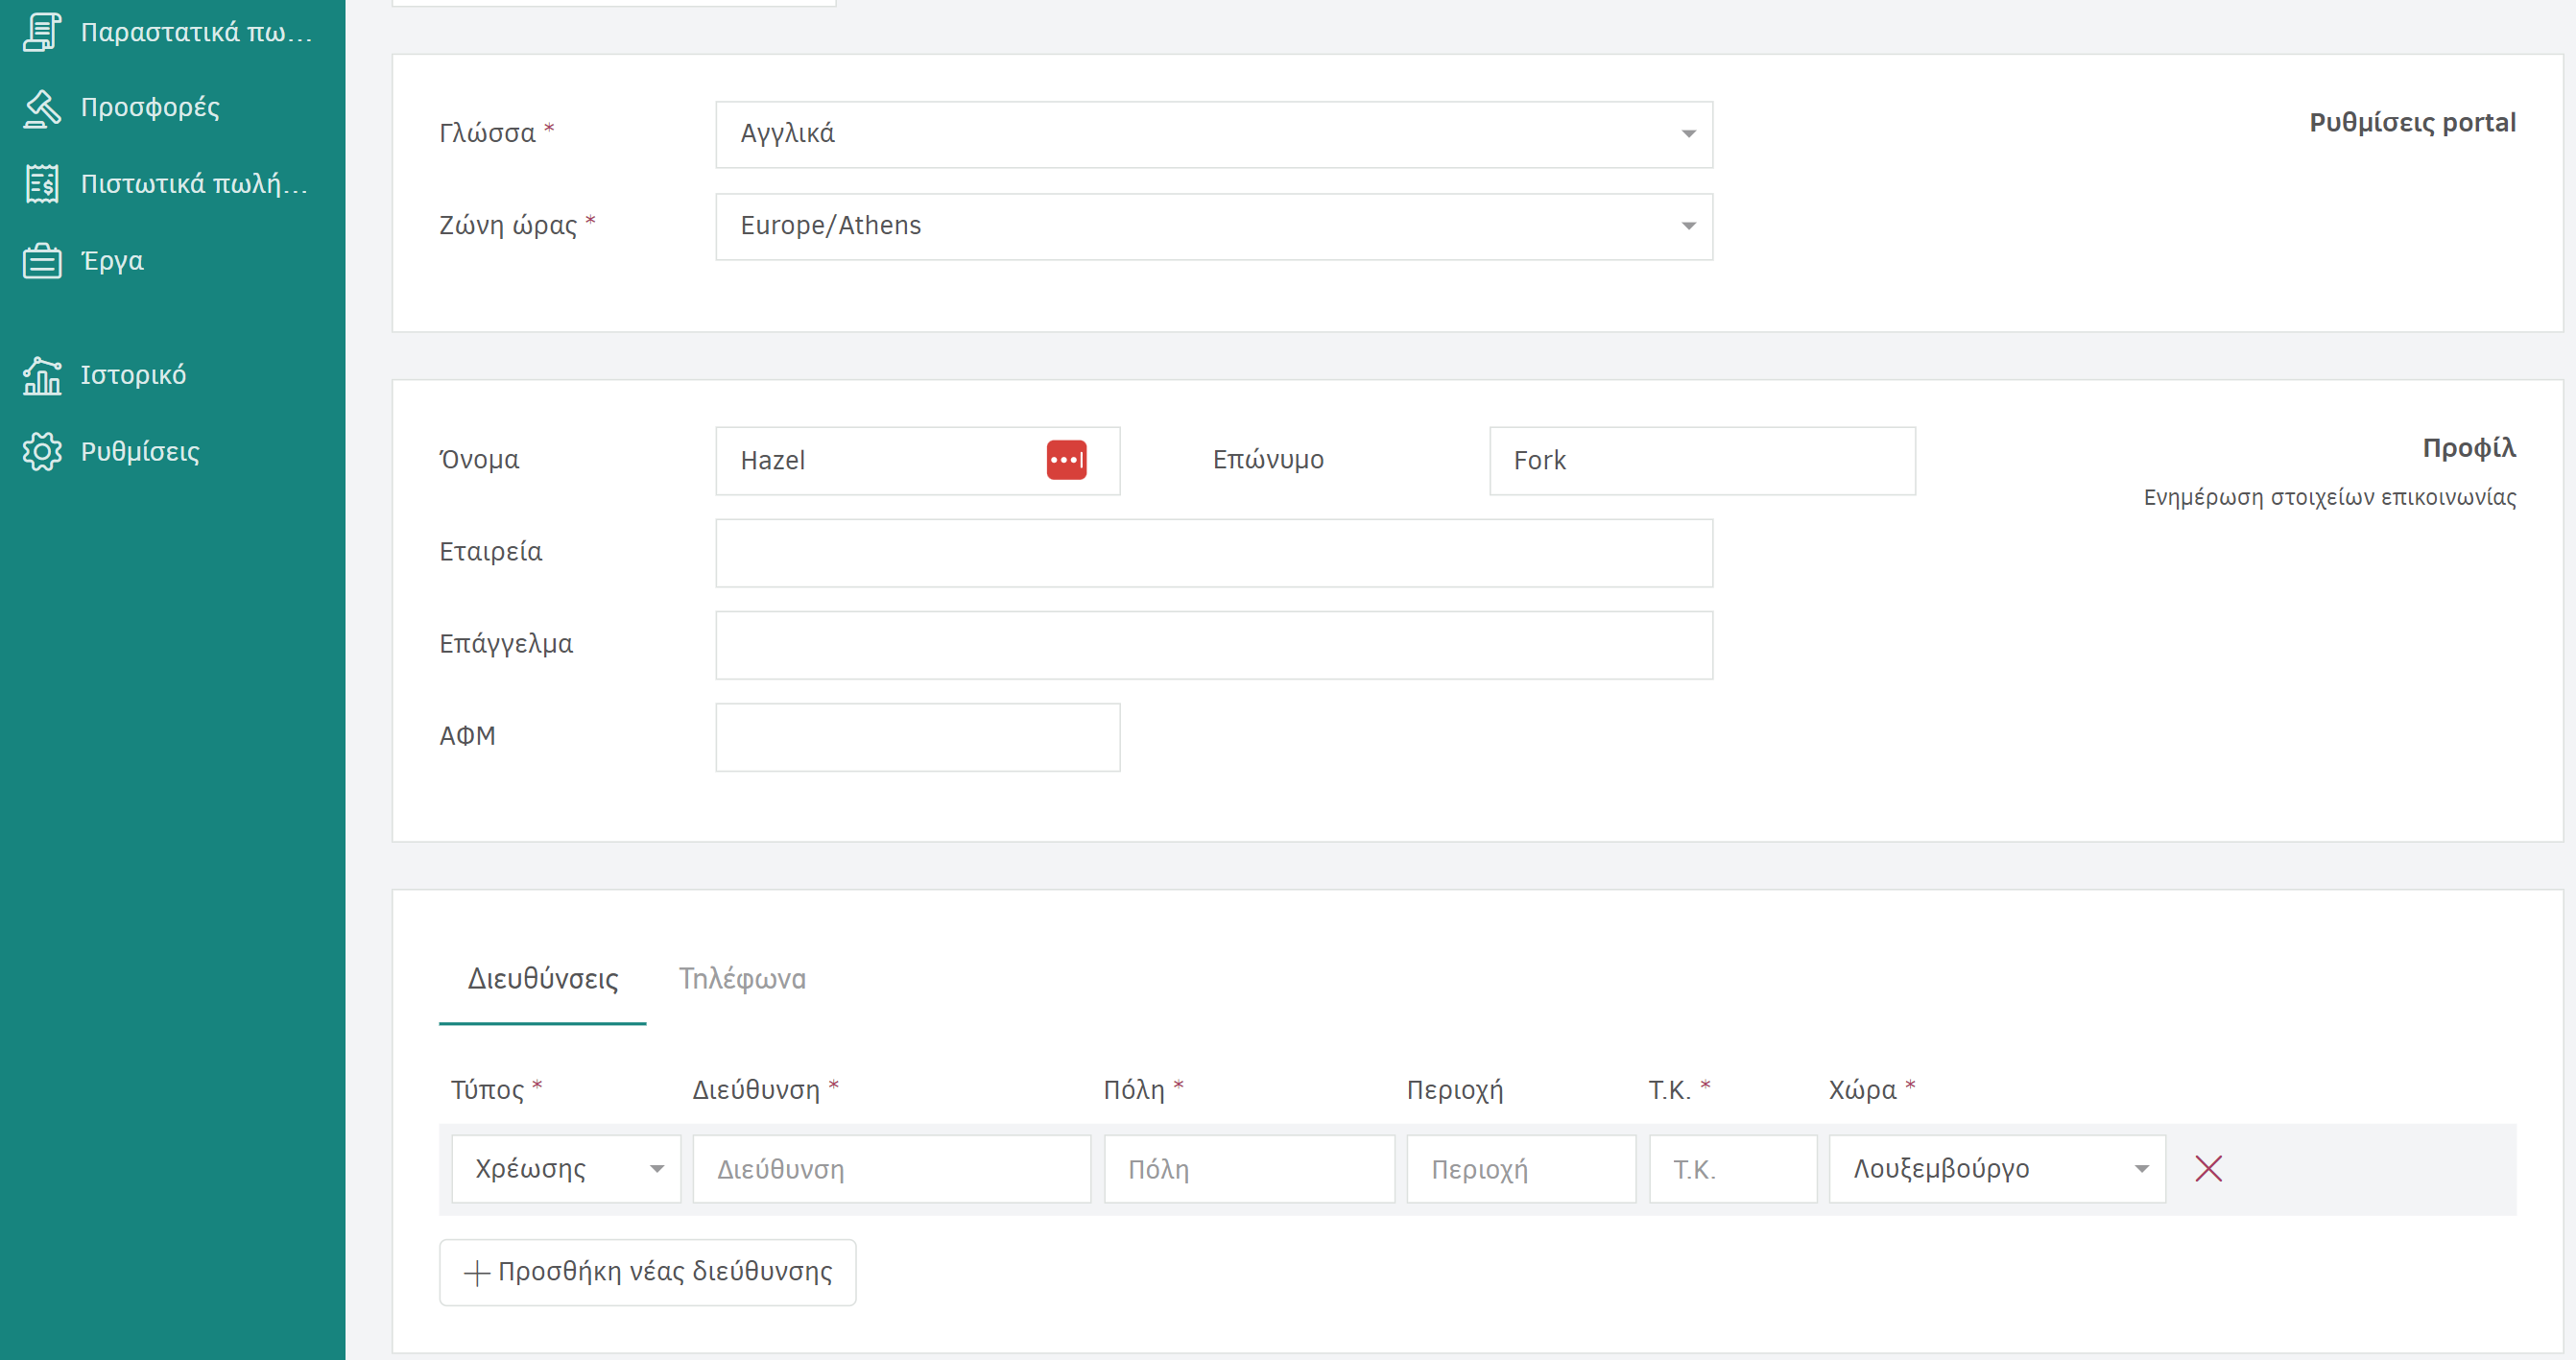Viewport: 2576px width, 1360px height.
Task: Click the briefcase Έργα icon
Action: (x=42, y=261)
